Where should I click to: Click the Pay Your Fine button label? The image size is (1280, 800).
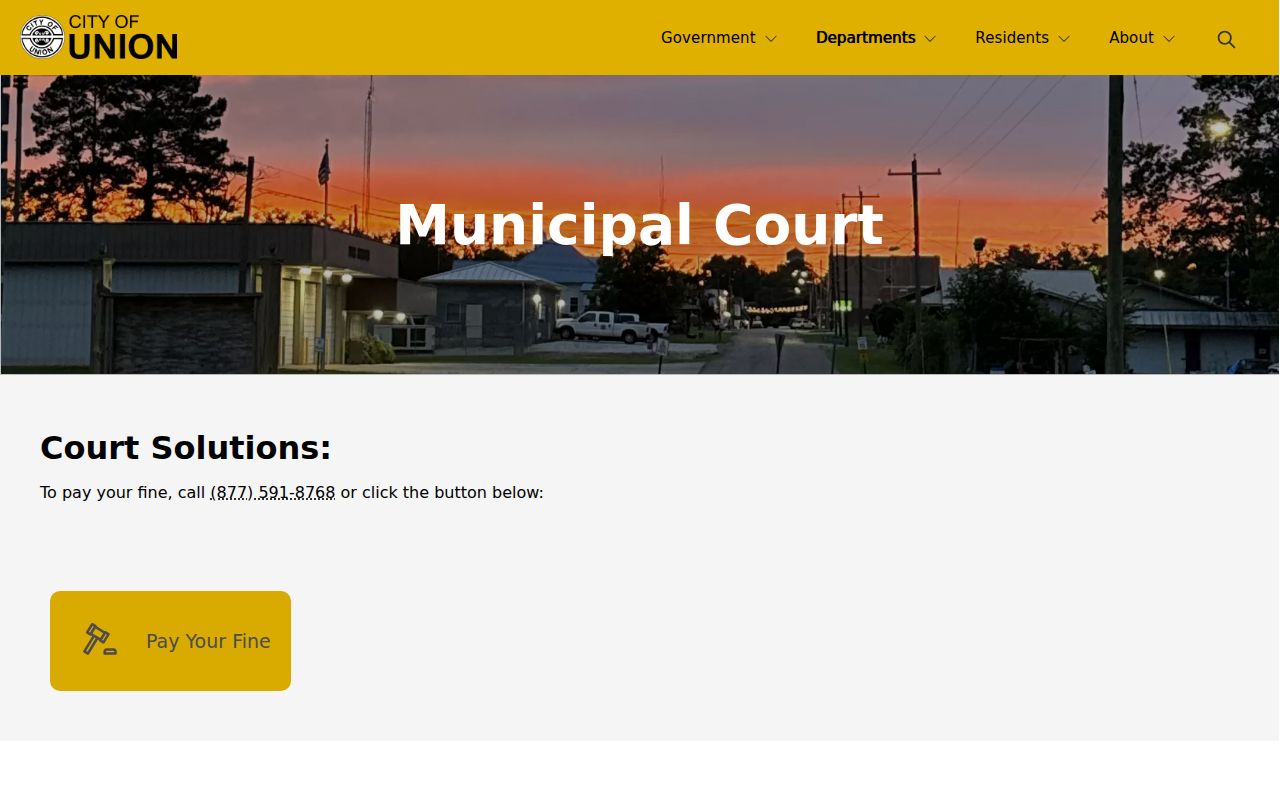tap(208, 641)
